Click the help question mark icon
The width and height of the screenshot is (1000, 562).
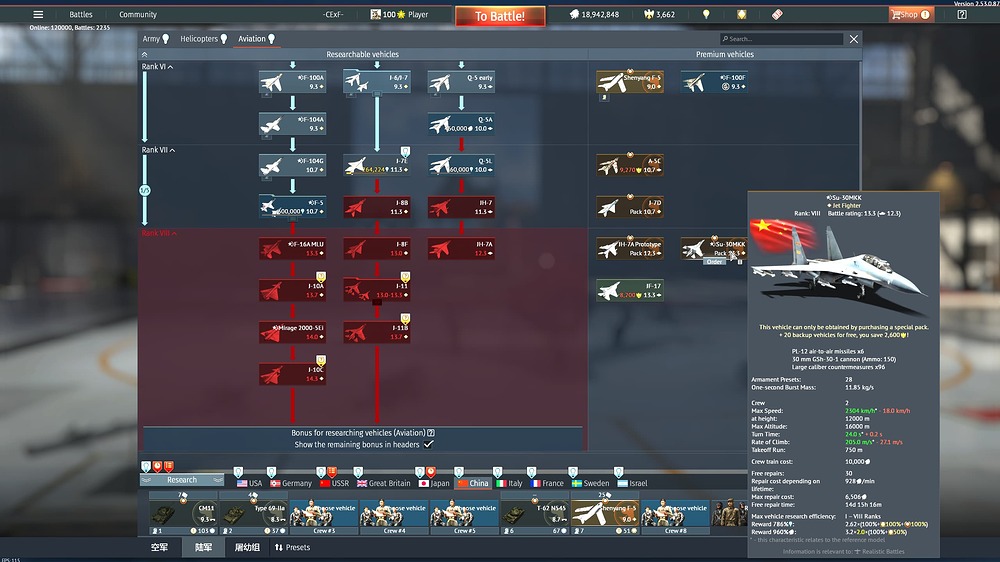[962, 15]
